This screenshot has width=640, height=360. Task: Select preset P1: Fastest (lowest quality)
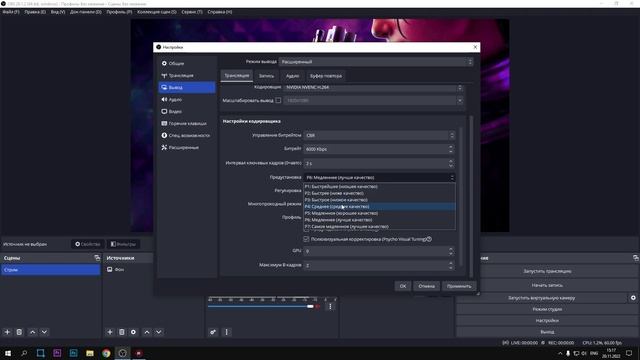(x=380, y=187)
